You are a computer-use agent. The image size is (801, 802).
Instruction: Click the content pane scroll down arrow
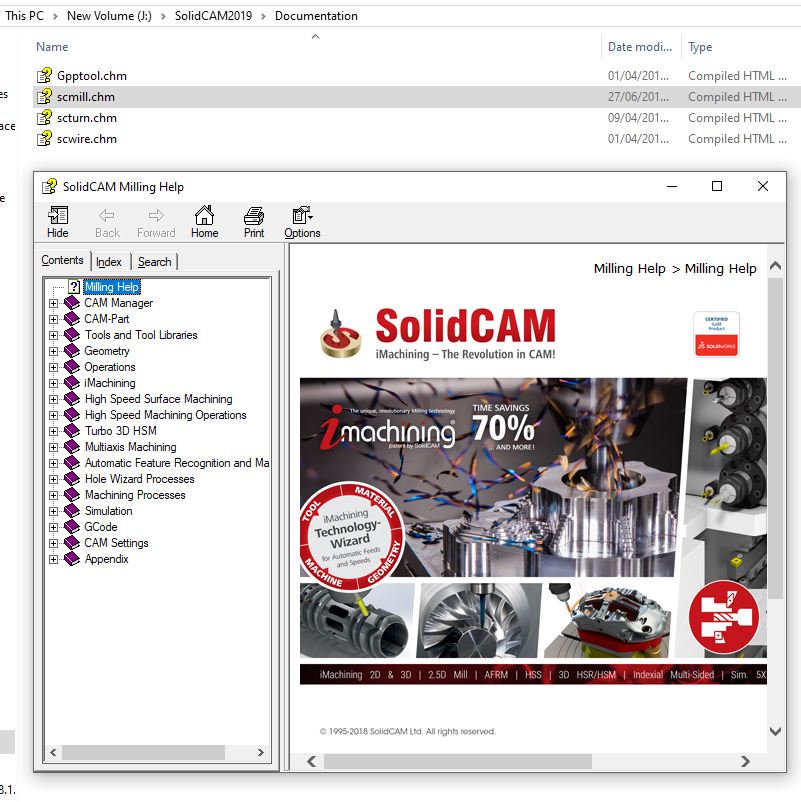[x=775, y=731]
